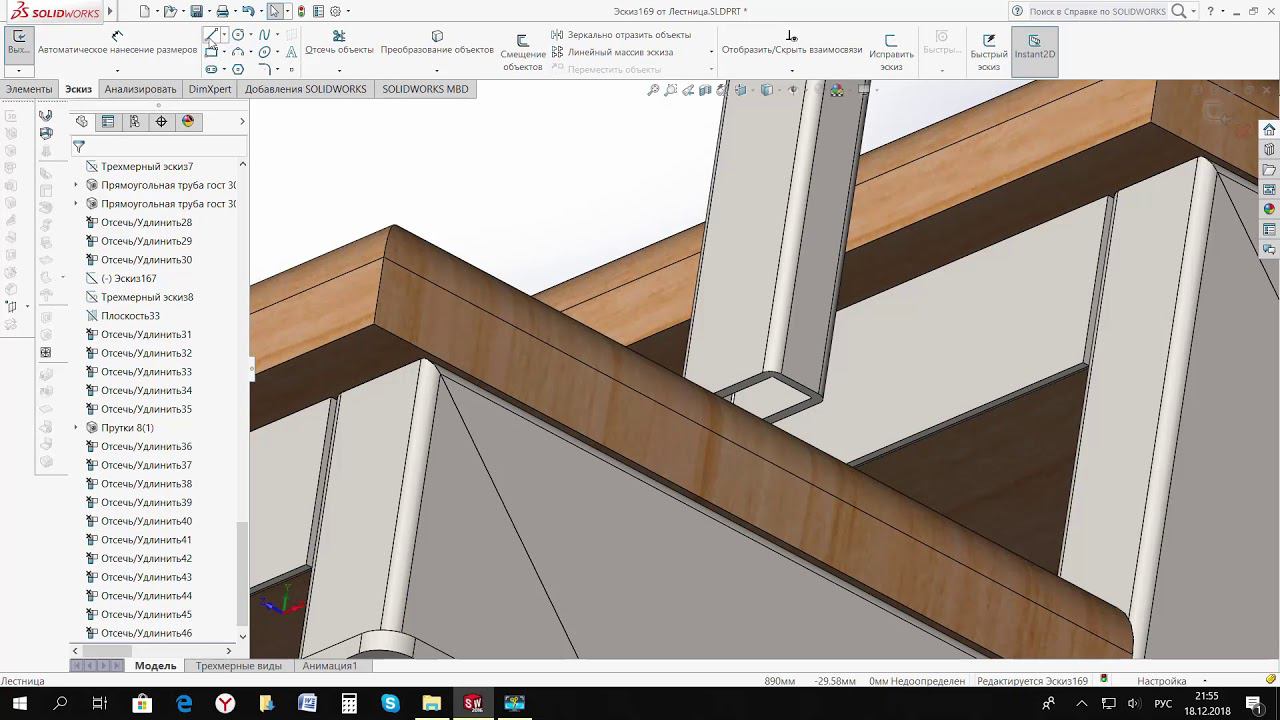
Task: Switch to the Элементы tab
Action: (x=29, y=89)
